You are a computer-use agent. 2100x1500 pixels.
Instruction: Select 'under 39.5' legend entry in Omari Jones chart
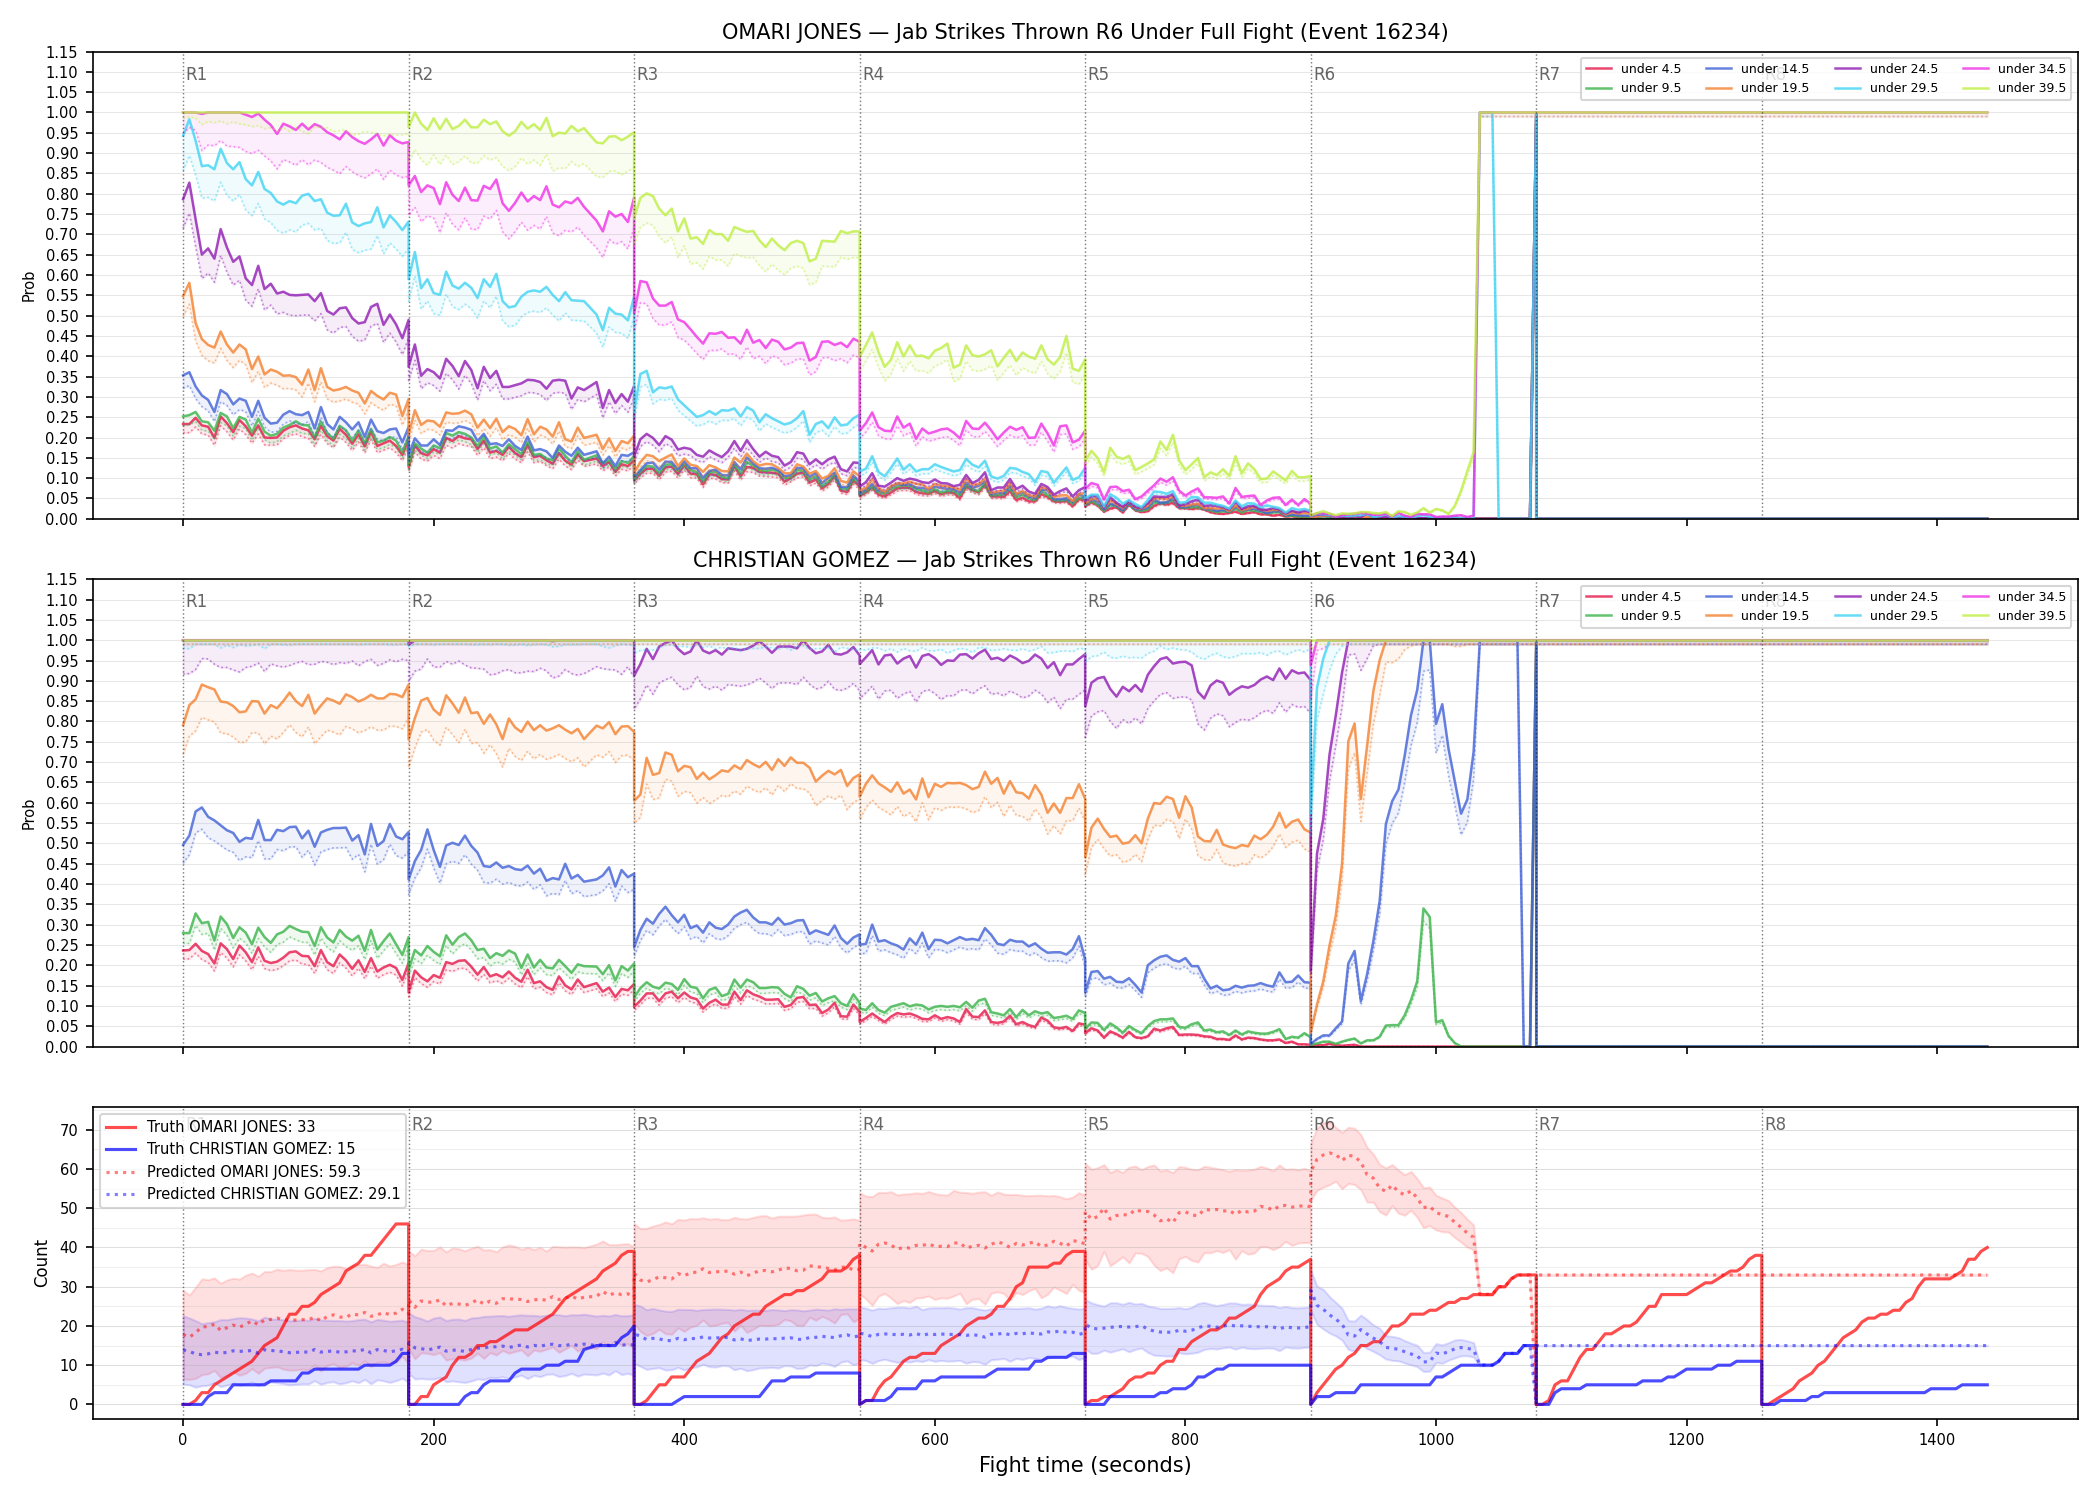2015,88
